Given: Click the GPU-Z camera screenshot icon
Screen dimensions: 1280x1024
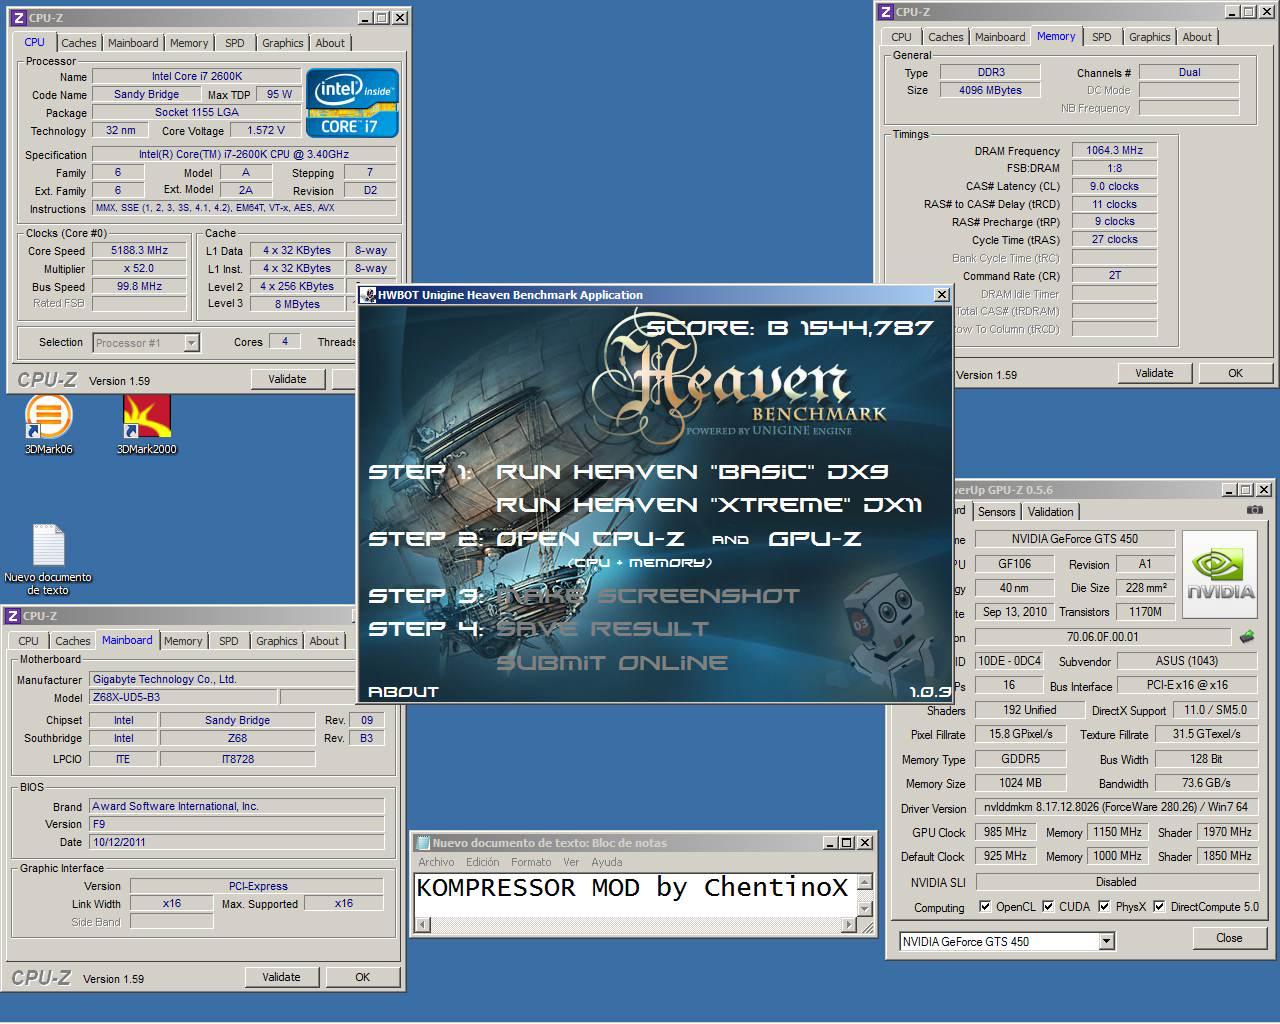Looking at the screenshot, I should click(x=1255, y=510).
